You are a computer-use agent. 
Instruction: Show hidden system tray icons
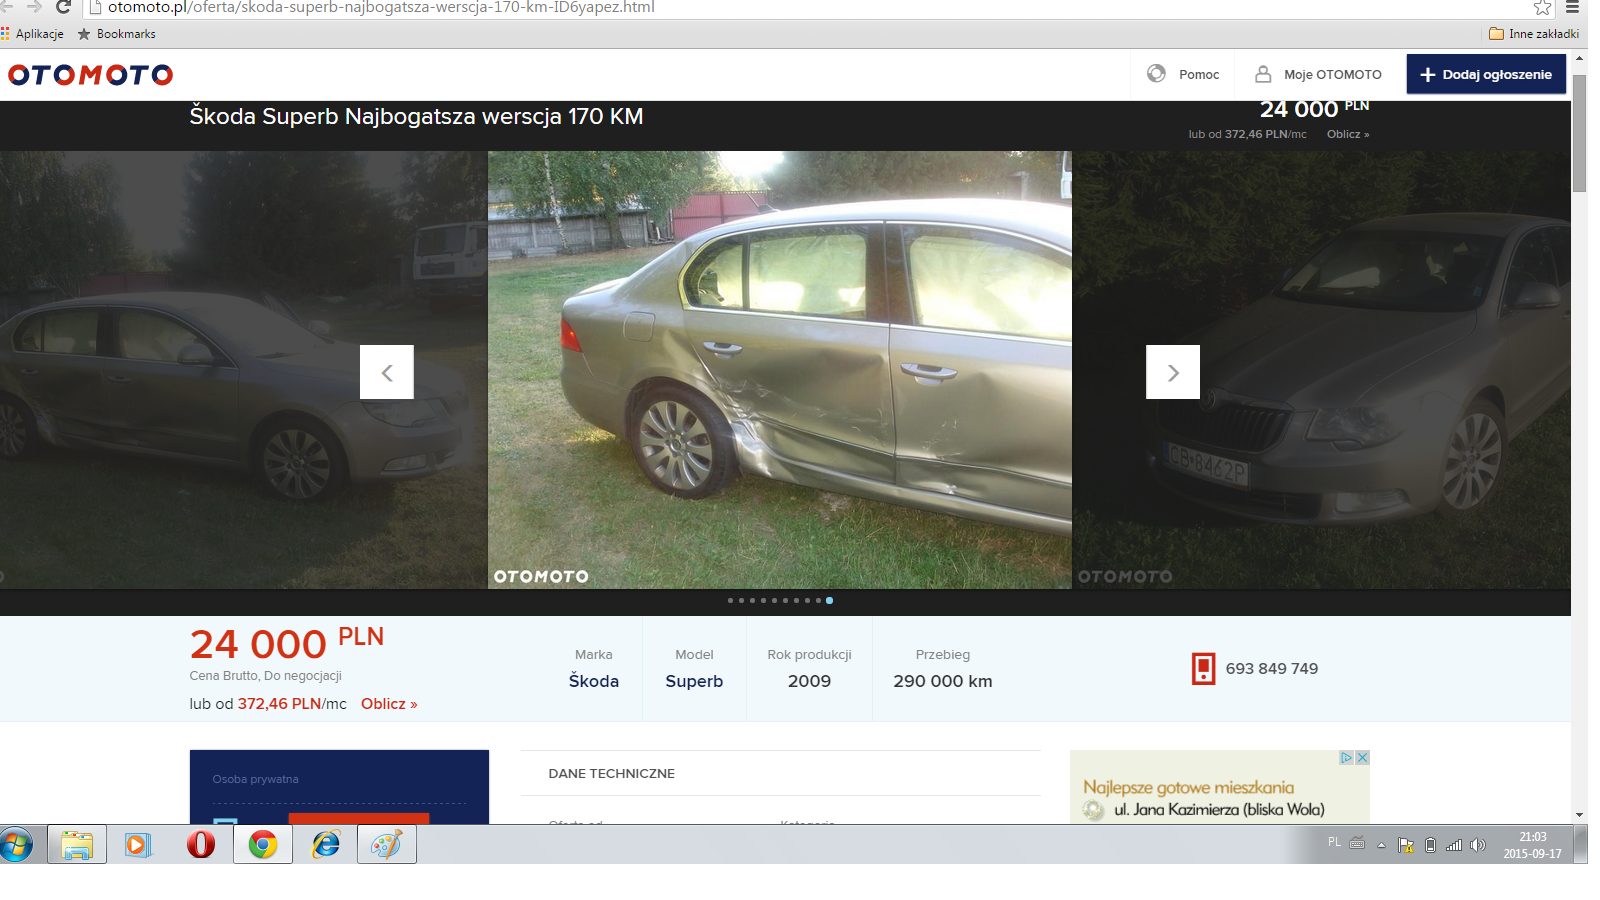[1381, 845]
